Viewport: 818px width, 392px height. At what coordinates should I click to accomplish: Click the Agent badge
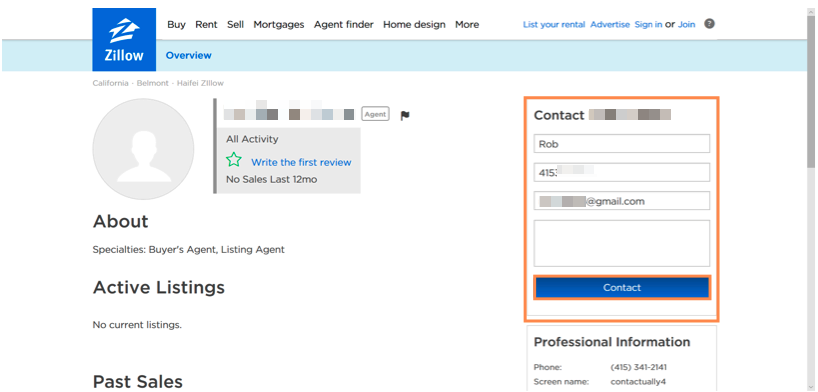click(375, 114)
